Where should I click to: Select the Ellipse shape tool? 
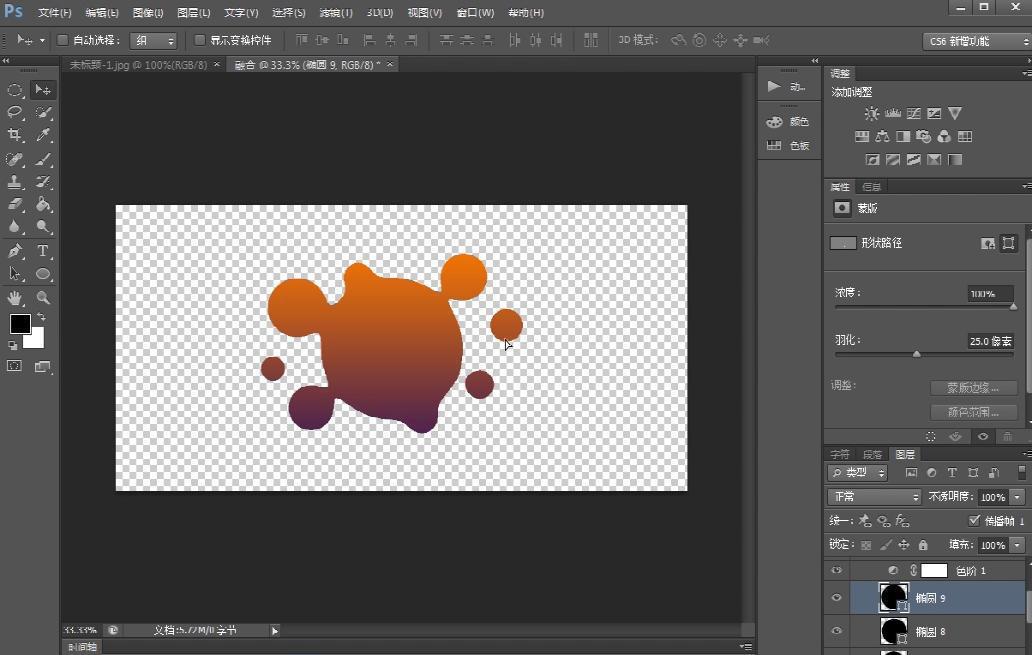coord(43,274)
